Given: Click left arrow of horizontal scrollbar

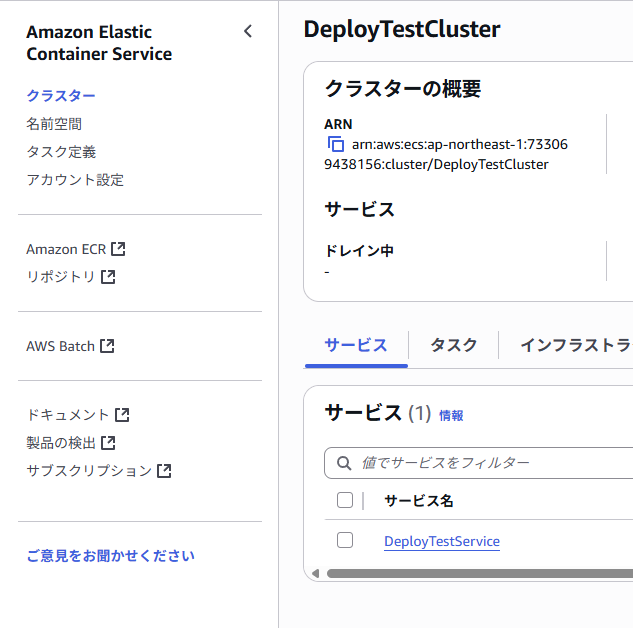Looking at the screenshot, I should click(315, 573).
